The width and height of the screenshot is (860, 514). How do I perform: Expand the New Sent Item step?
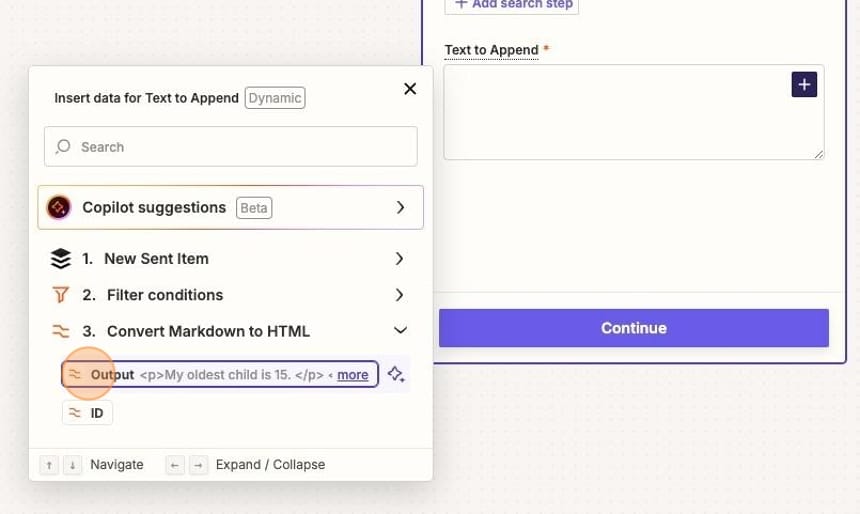(399, 258)
